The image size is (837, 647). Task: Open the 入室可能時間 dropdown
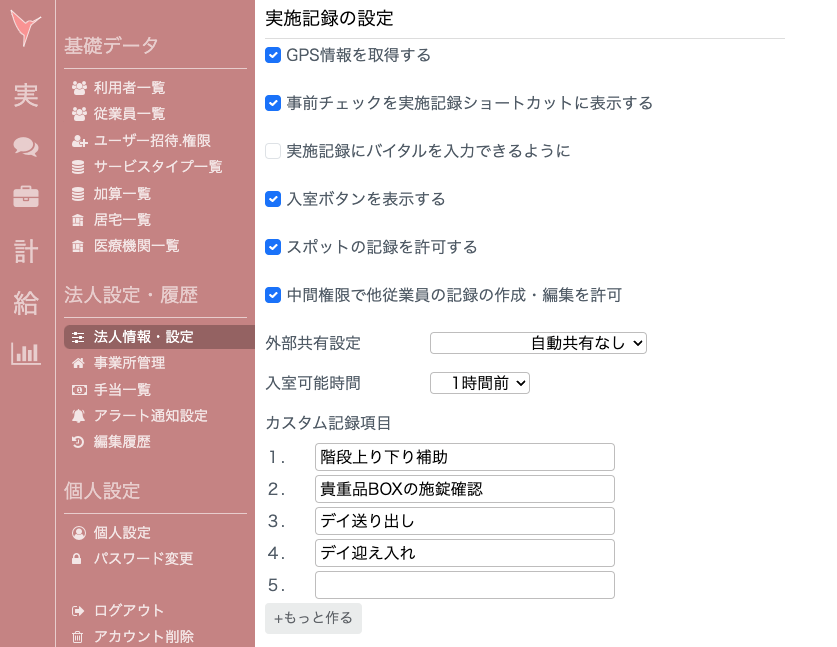[480, 382]
